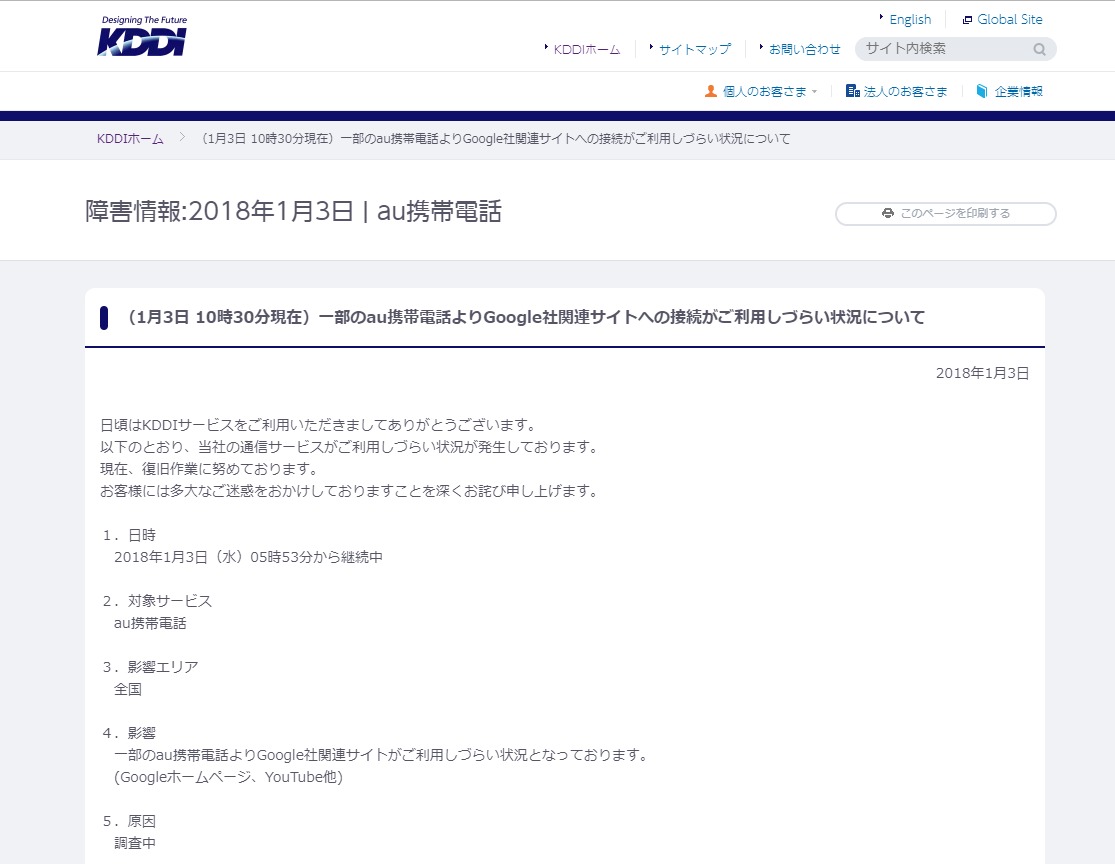Viewport: 1115px width, 864px height.
Task: Open the Global Site link
Action: click(x=1010, y=19)
